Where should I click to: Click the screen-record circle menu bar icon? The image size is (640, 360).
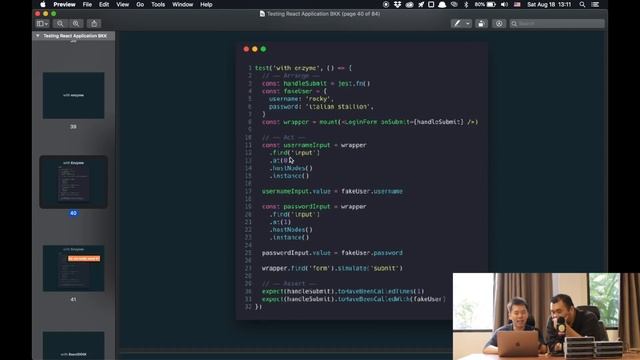(386, 4)
